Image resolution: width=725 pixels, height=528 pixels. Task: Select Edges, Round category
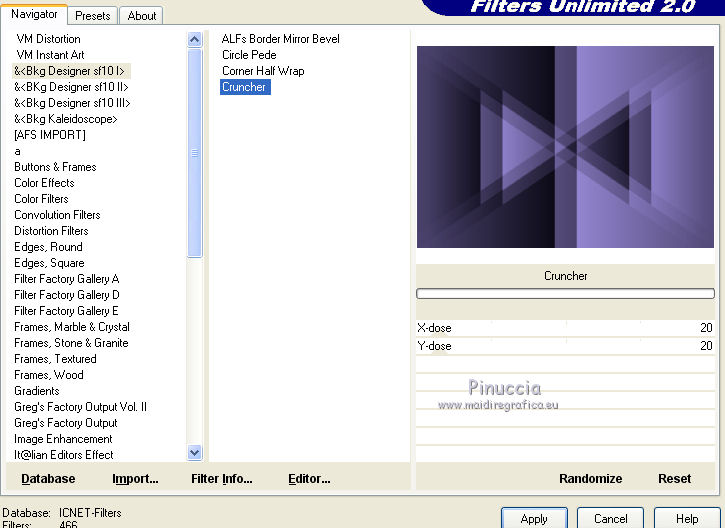(x=48, y=247)
